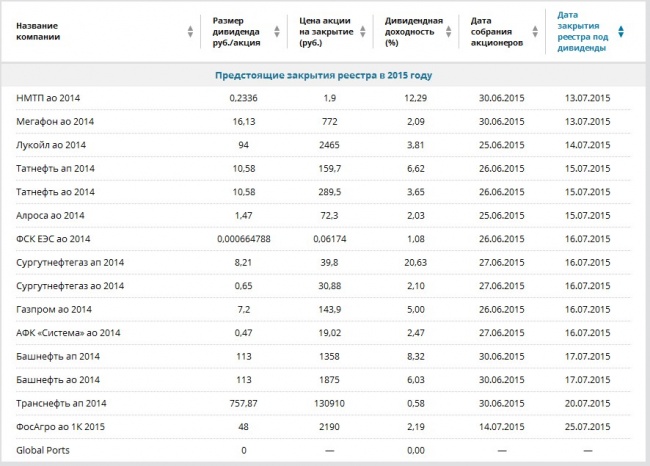Open the Транснефть ап 2014 row
The image size is (650, 466).
point(323,403)
